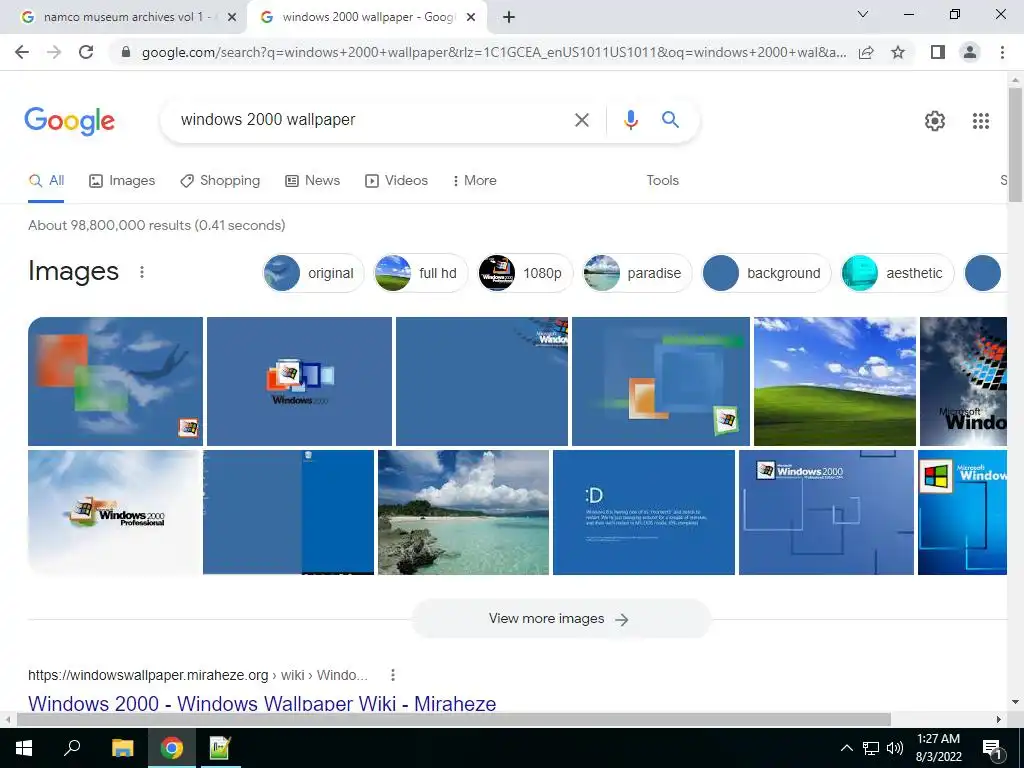Screen dimensions: 1024x768
Task: Open a new browser tab
Action: 509,17
